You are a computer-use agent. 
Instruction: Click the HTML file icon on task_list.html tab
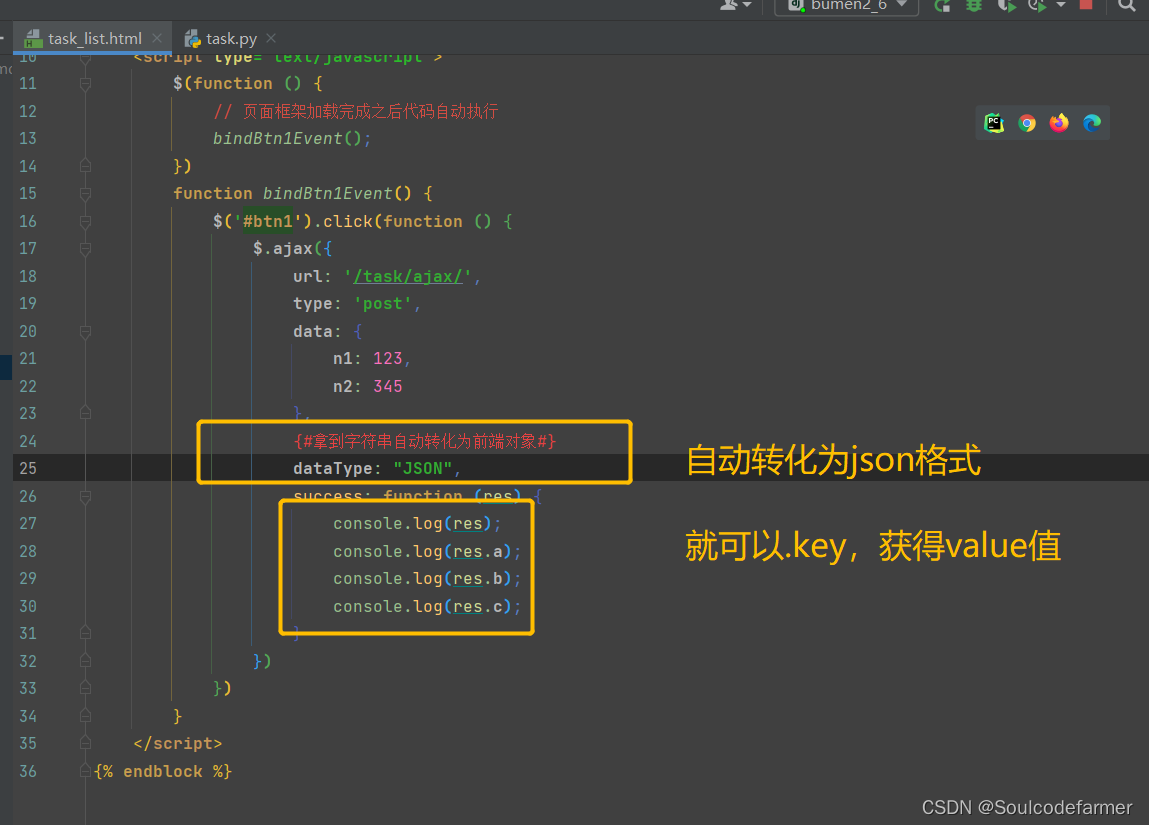33,39
